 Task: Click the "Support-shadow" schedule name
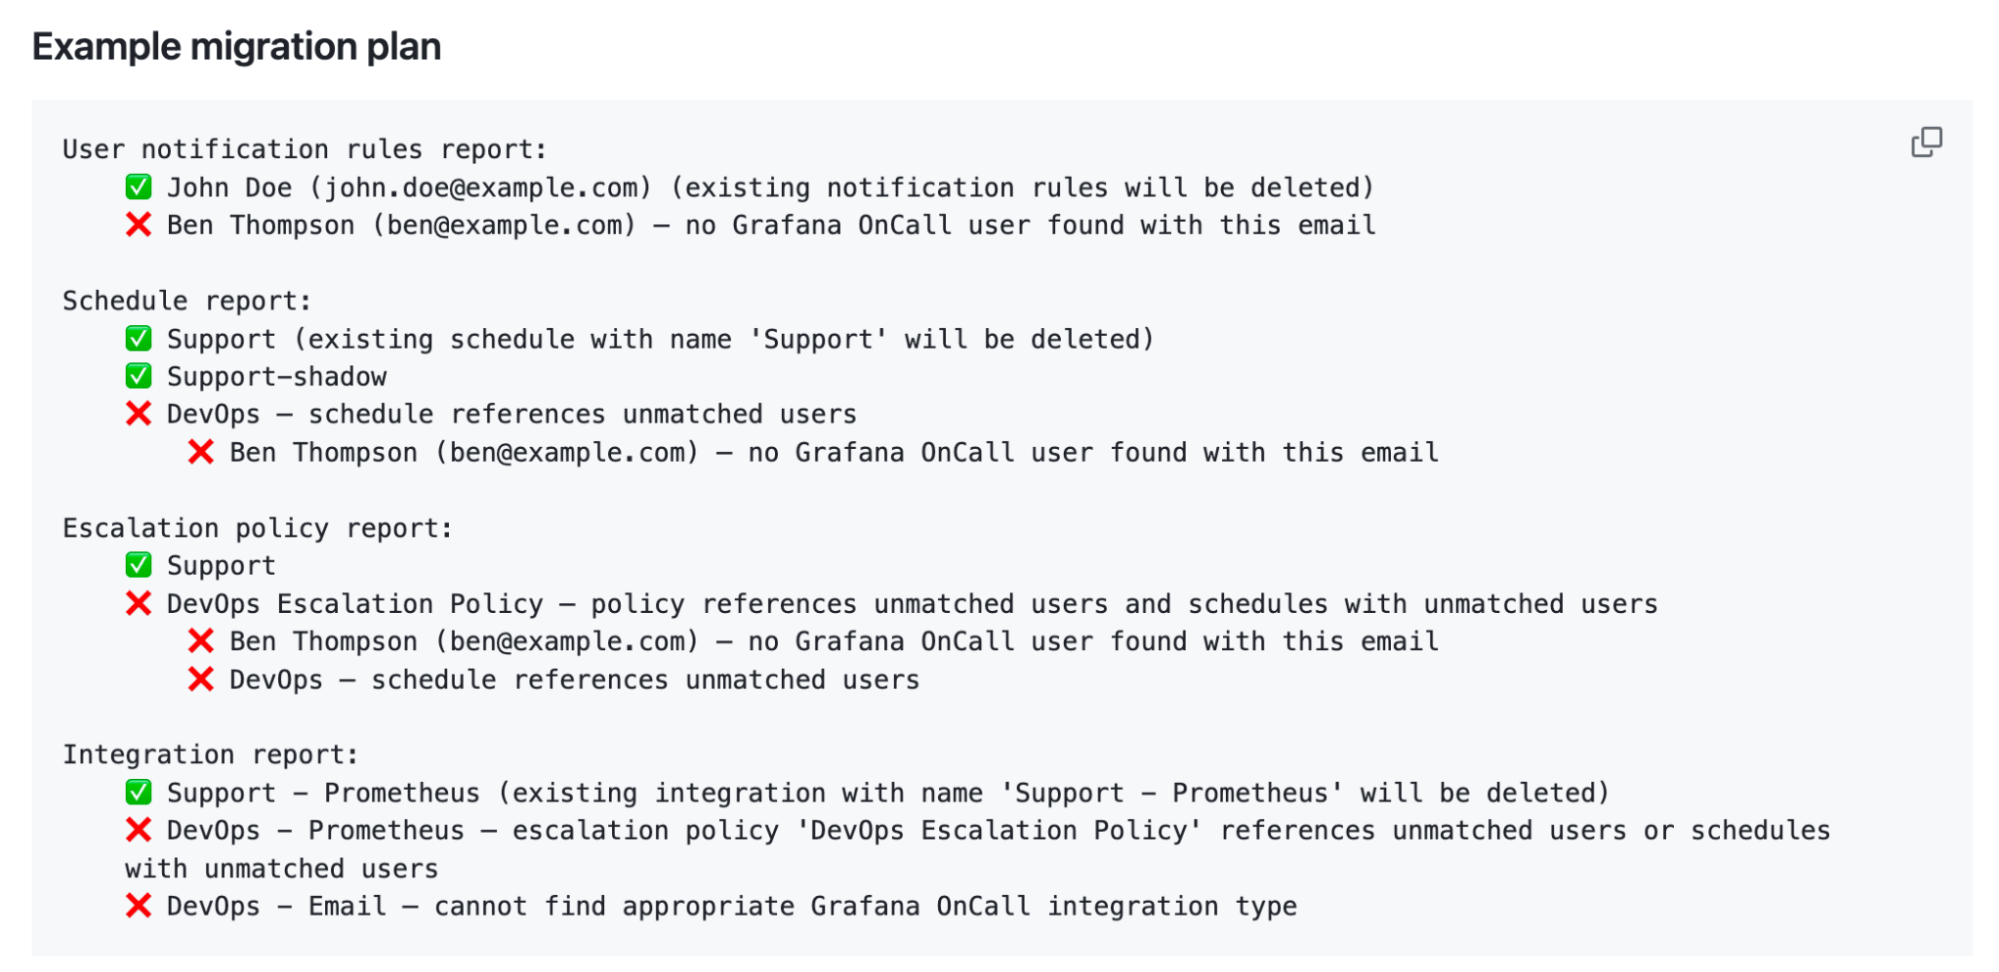pos(276,377)
